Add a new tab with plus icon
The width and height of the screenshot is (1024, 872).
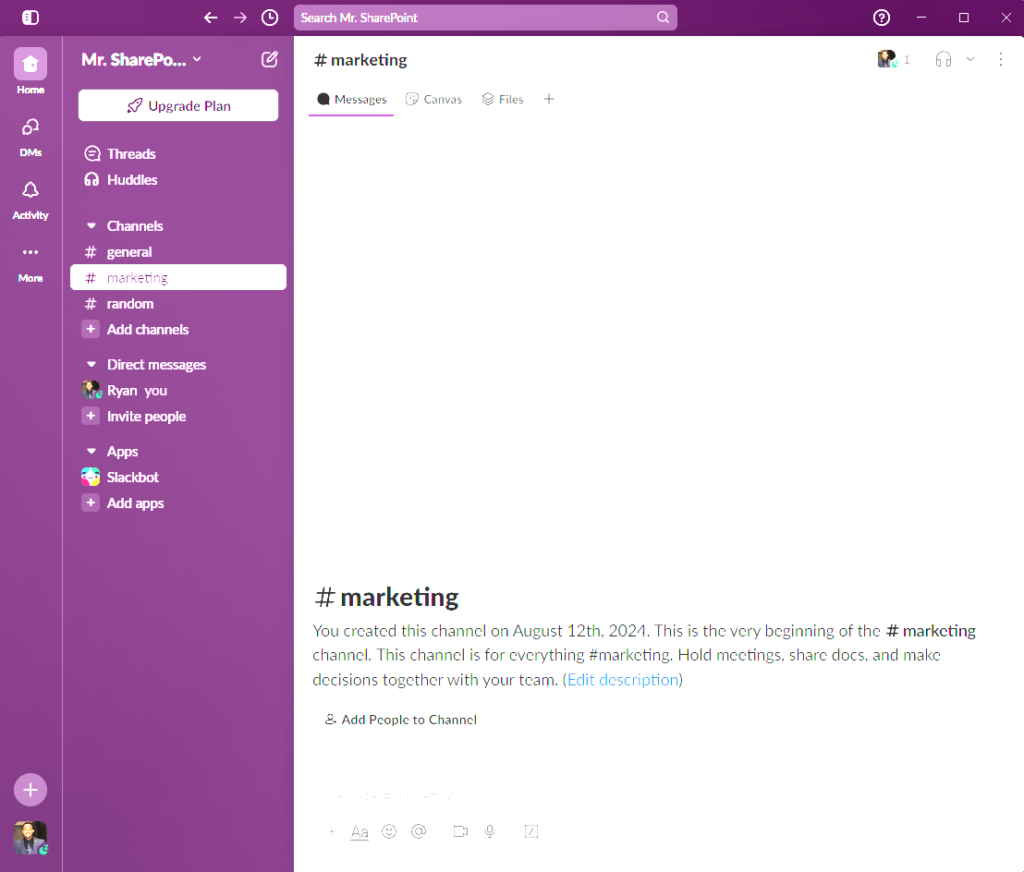(549, 99)
